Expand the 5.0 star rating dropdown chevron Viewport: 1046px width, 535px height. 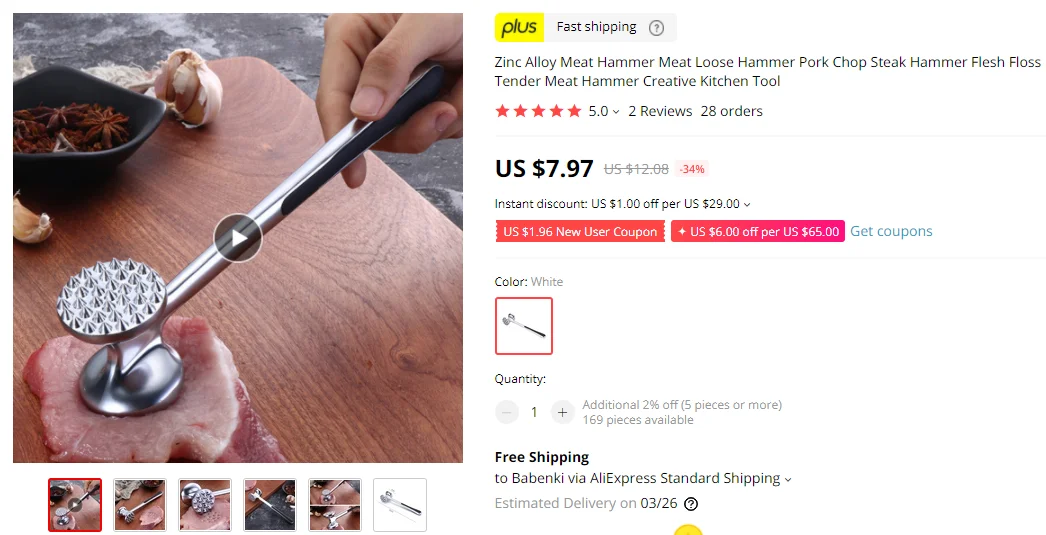coord(616,112)
